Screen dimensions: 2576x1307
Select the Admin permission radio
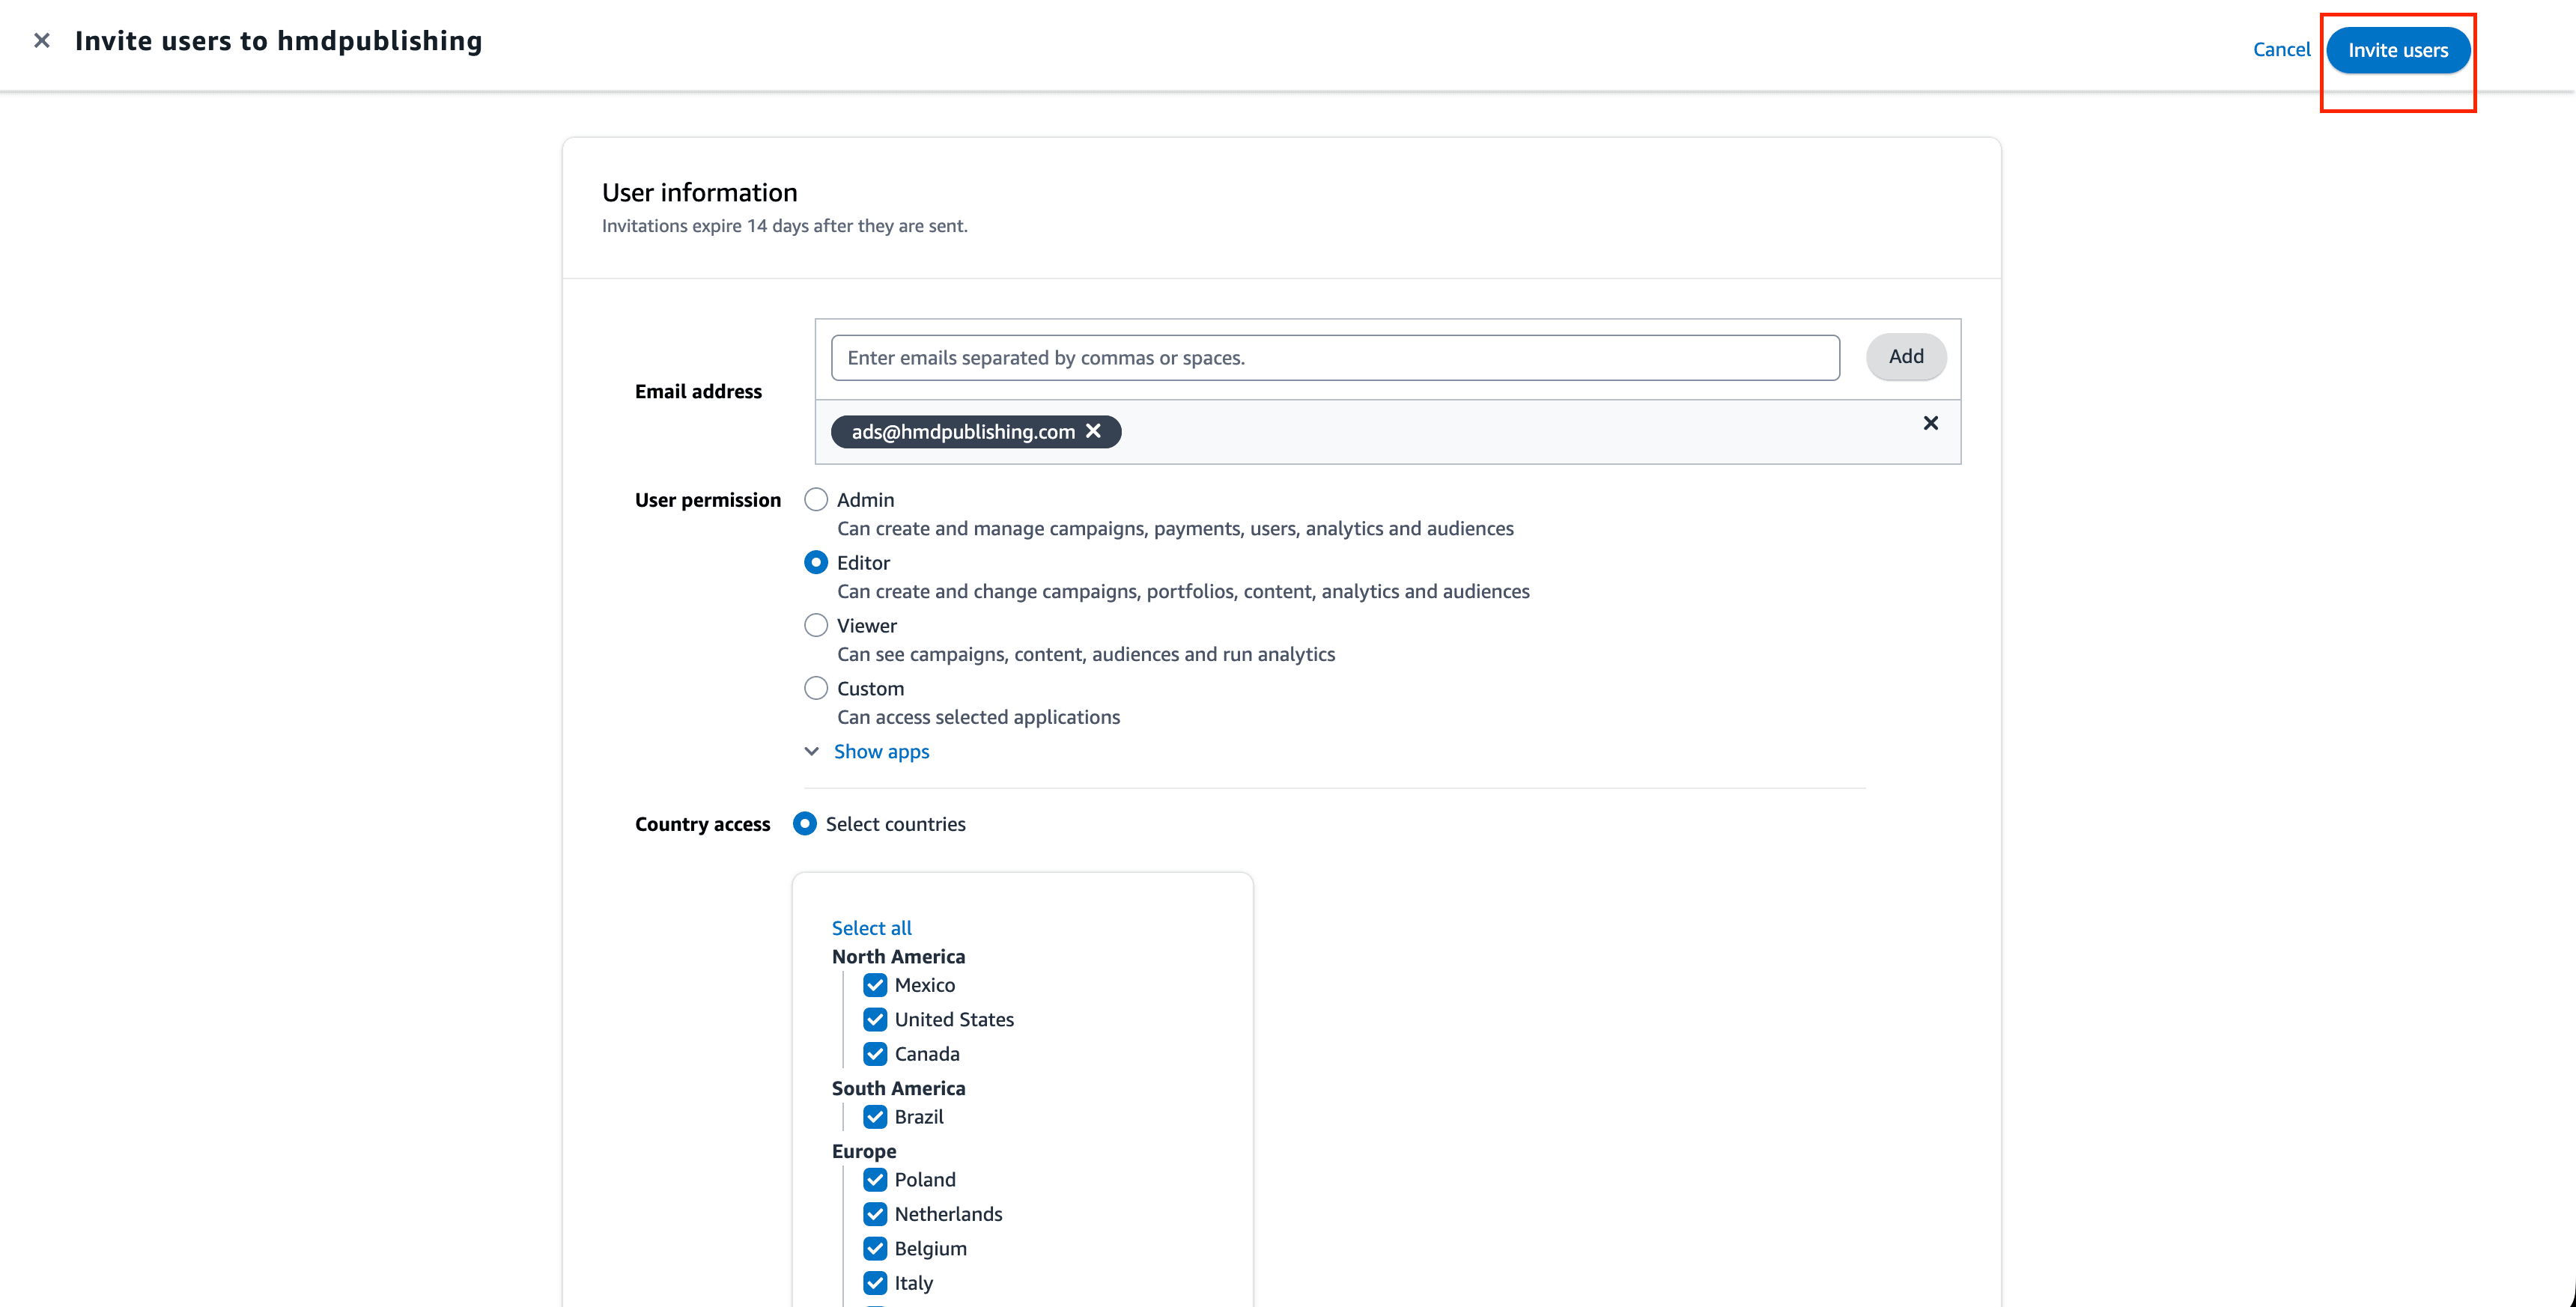816,499
